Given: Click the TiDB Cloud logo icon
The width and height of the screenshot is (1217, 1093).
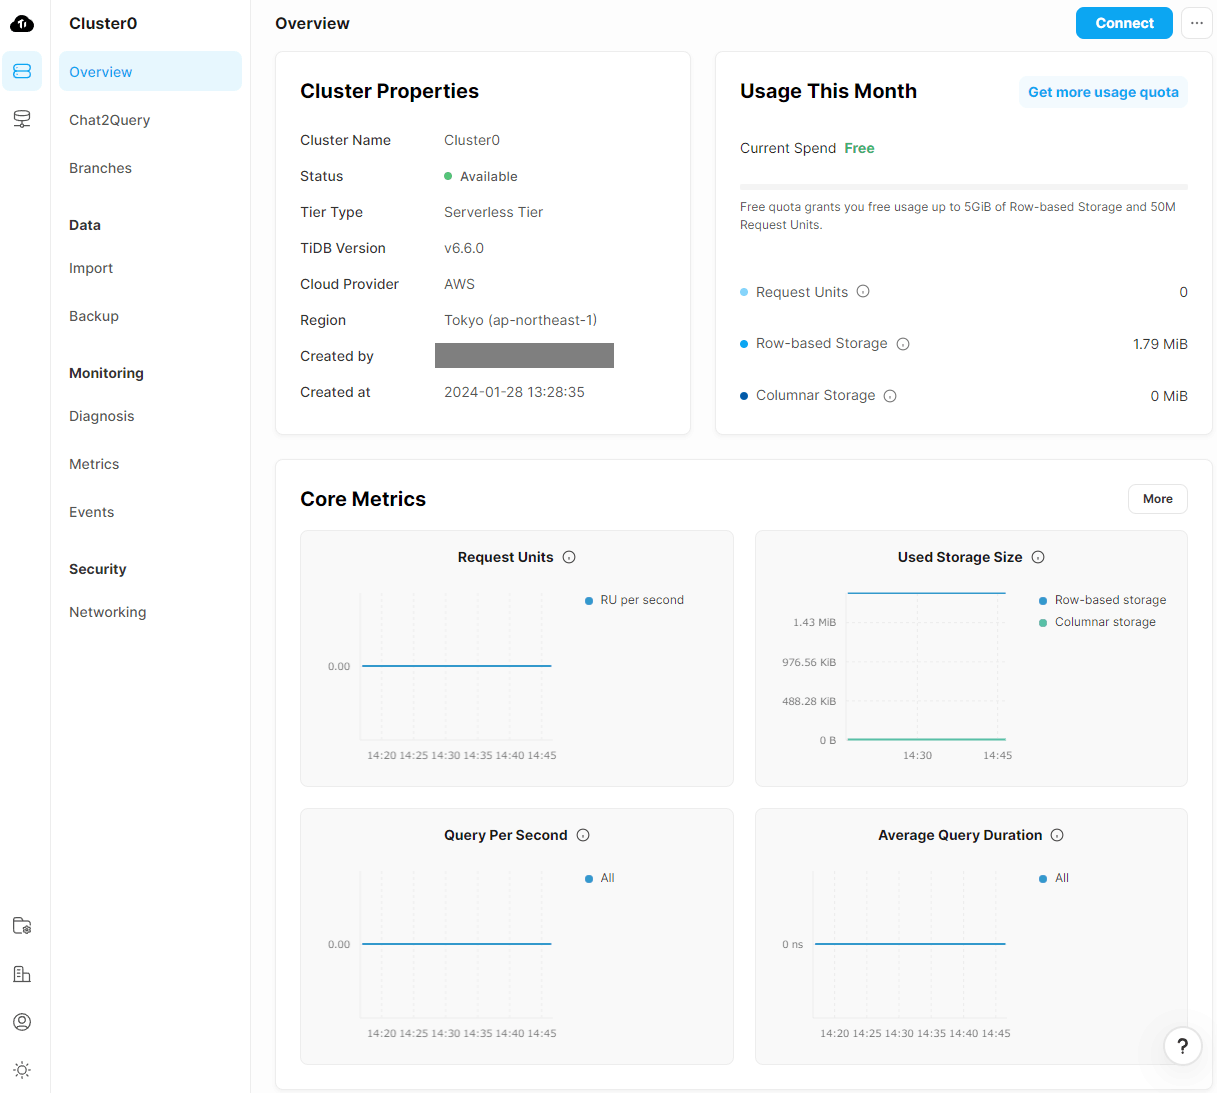Looking at the screenshot, I should tap(22, 23).
